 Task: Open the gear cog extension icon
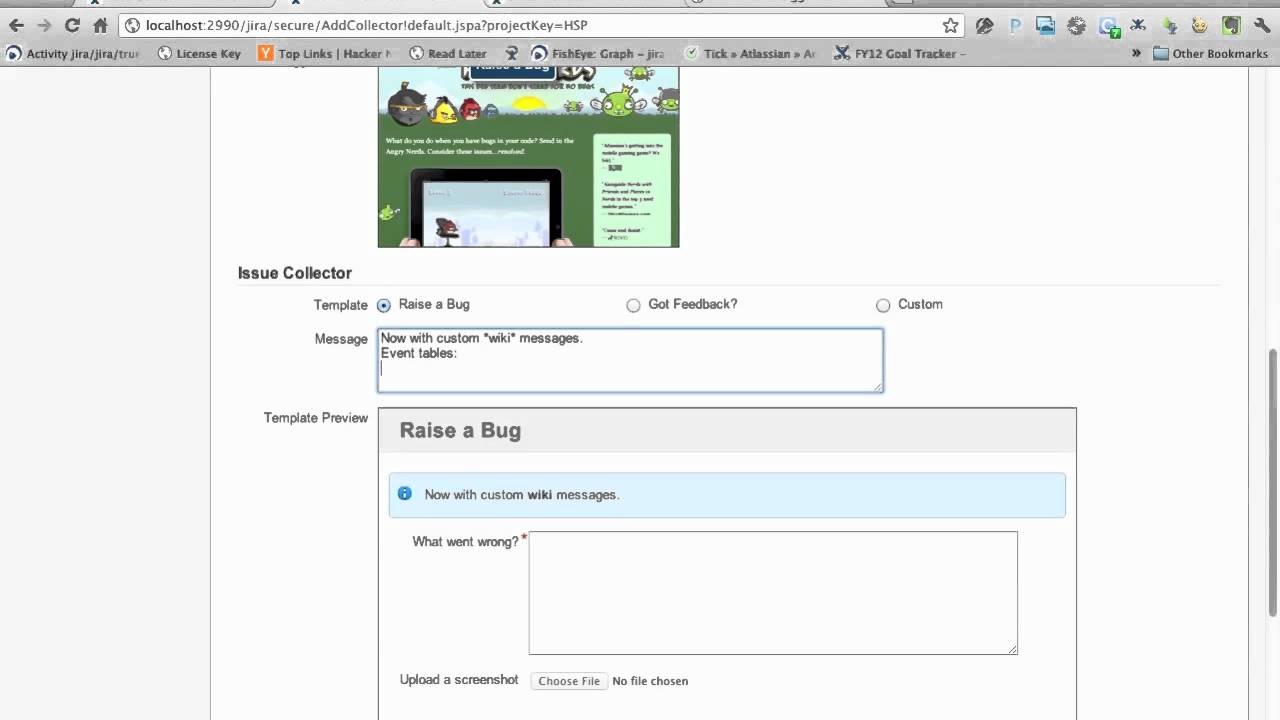pyautogui.click(x=1078, y=27)
